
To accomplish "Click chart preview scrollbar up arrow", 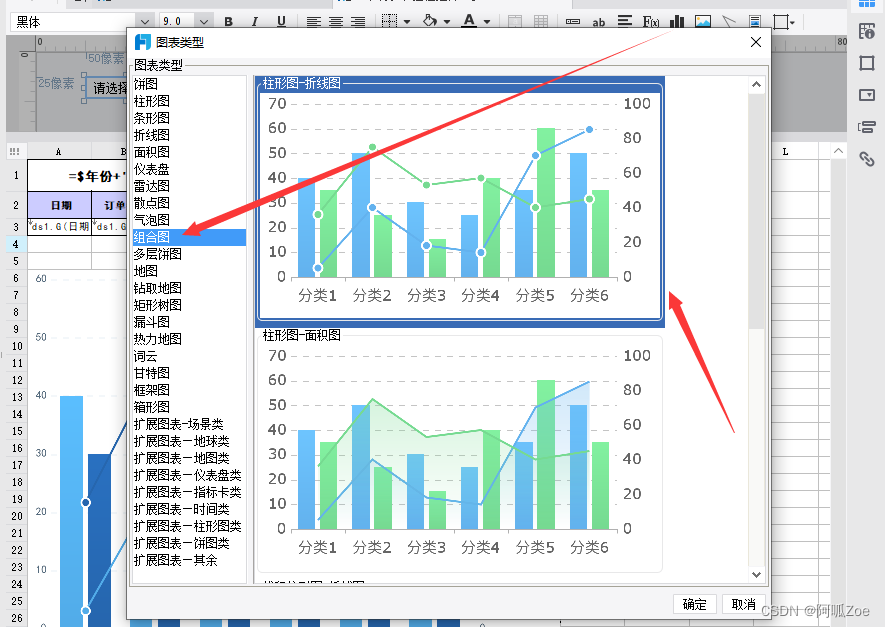I will 756,85.
